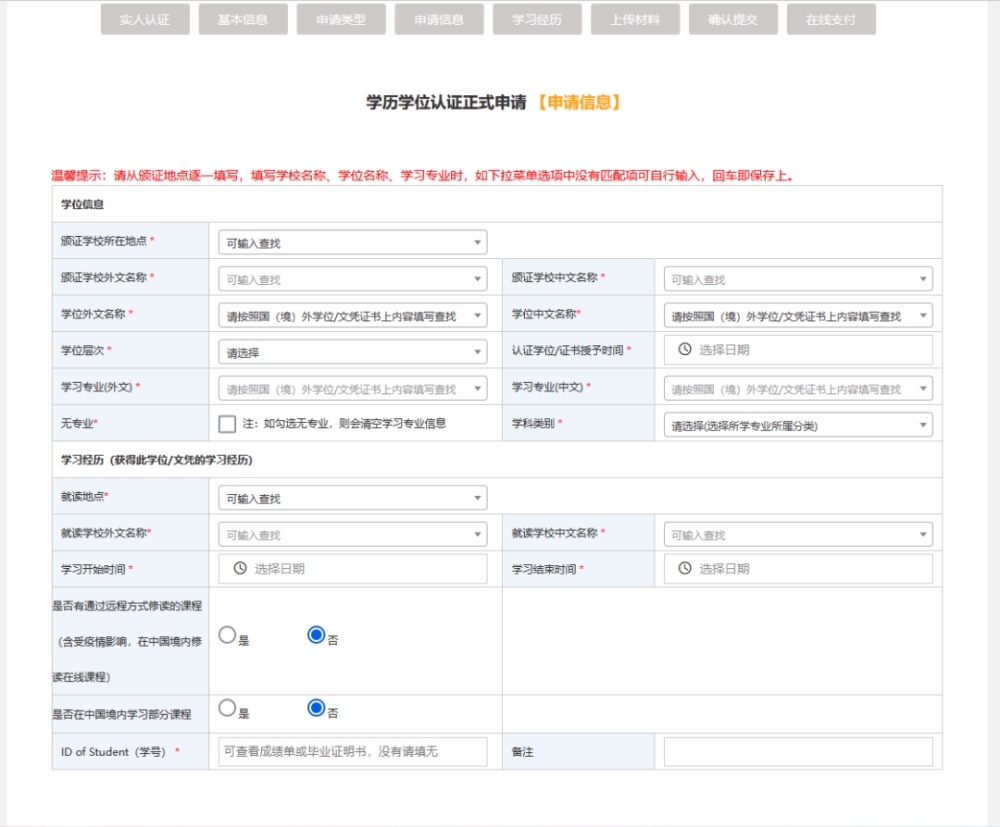Image resolution: width=1000 pixels, height=827 pixels.
Task: Expand the 学位外文名称 combo box
Action: [x=353, y=316]
